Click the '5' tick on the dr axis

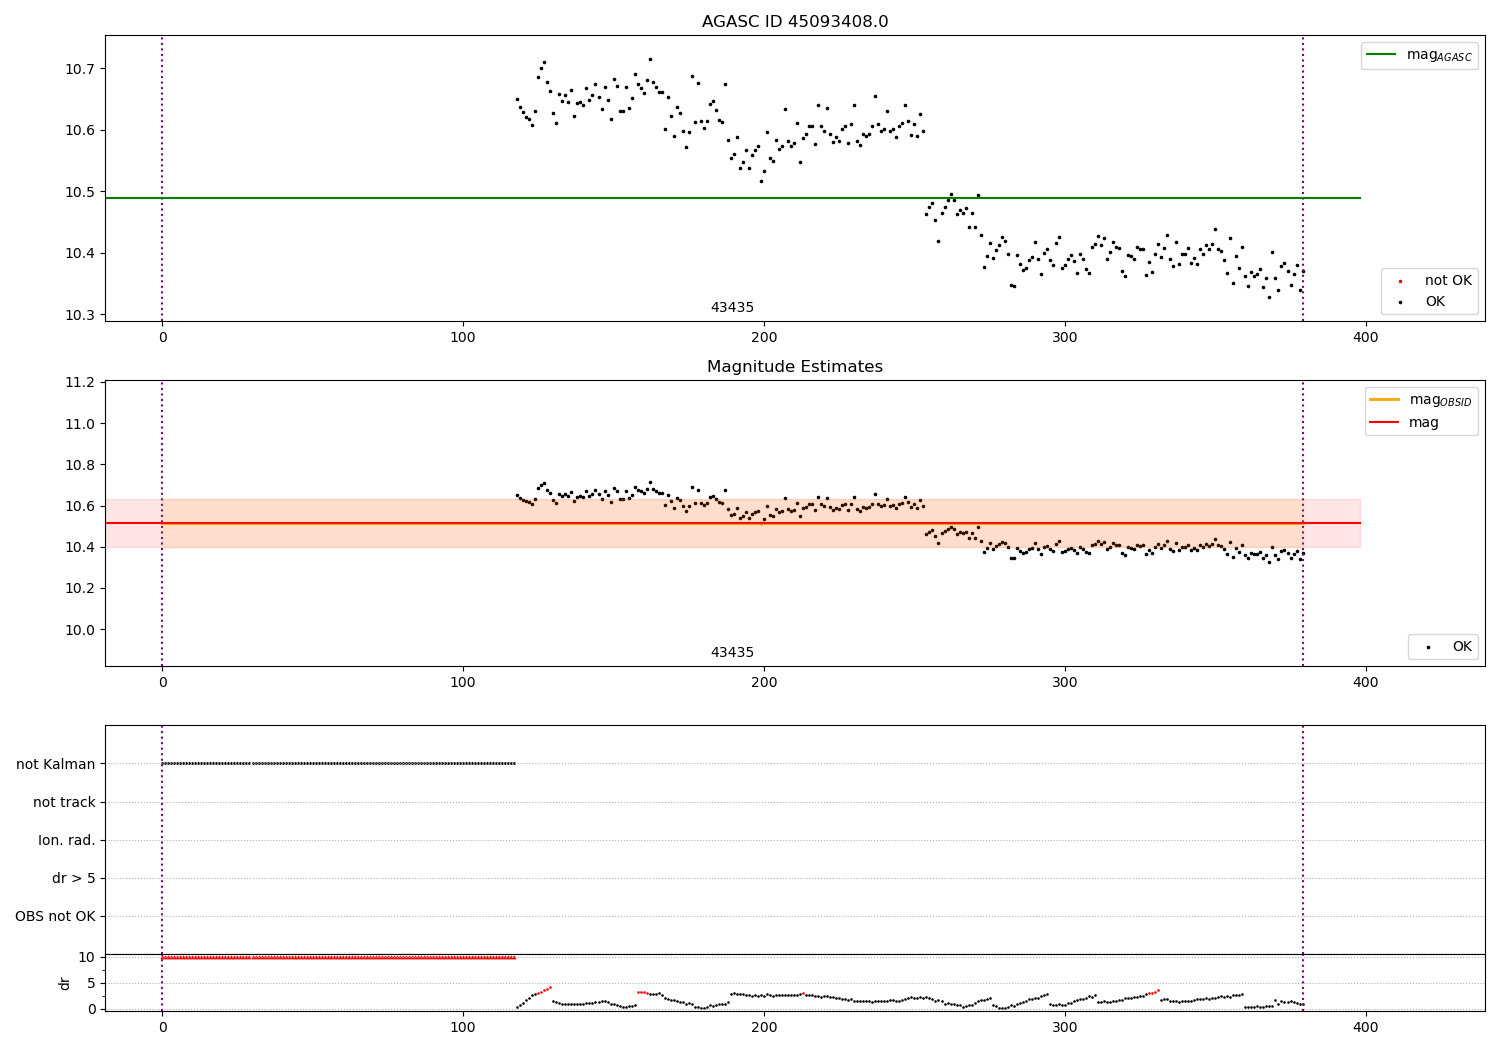(92, 983)
